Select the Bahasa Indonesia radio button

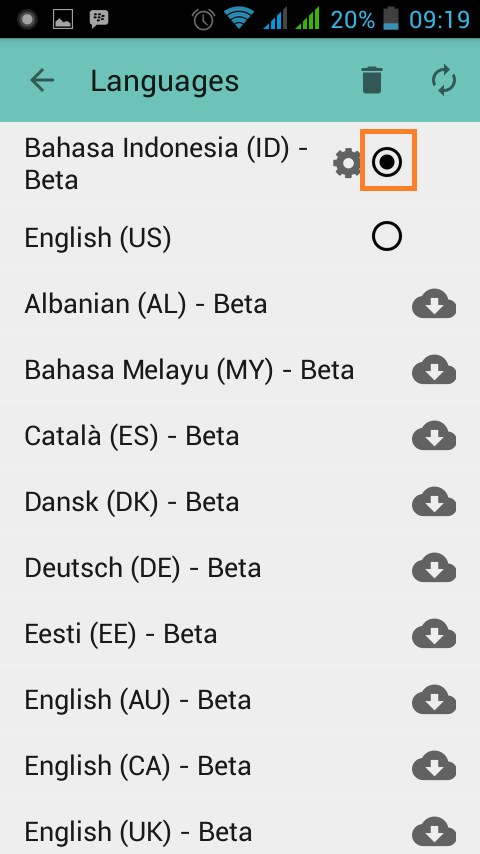[x=387, y=161]
